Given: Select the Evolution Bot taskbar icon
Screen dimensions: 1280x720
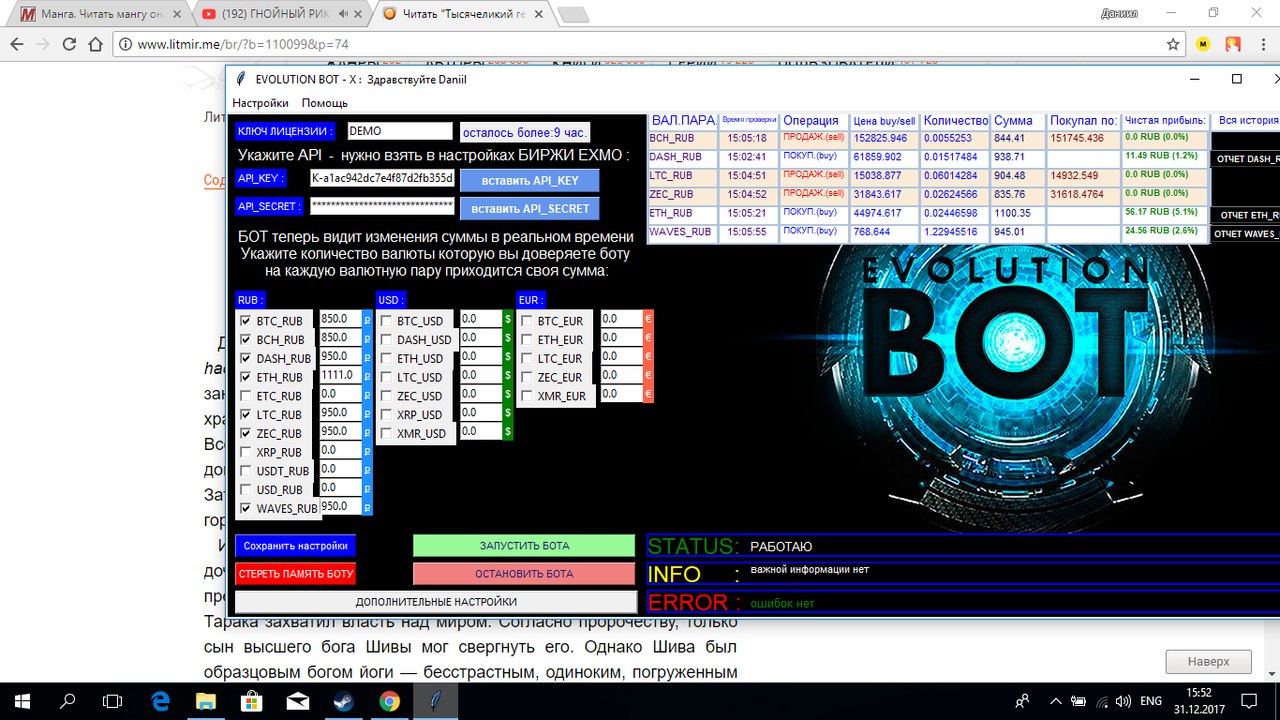Looking at the screenshot, I should pyautogui.click(x=436, y=701).
